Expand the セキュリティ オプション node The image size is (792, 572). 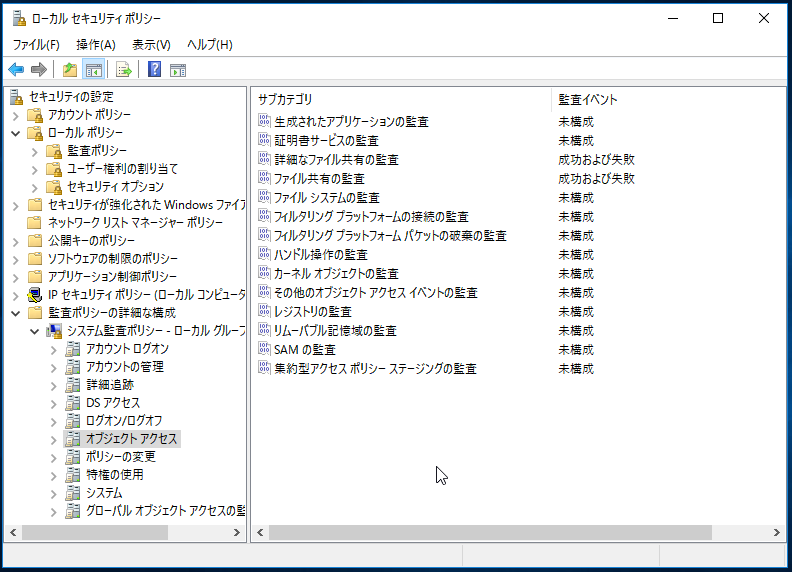34,187
